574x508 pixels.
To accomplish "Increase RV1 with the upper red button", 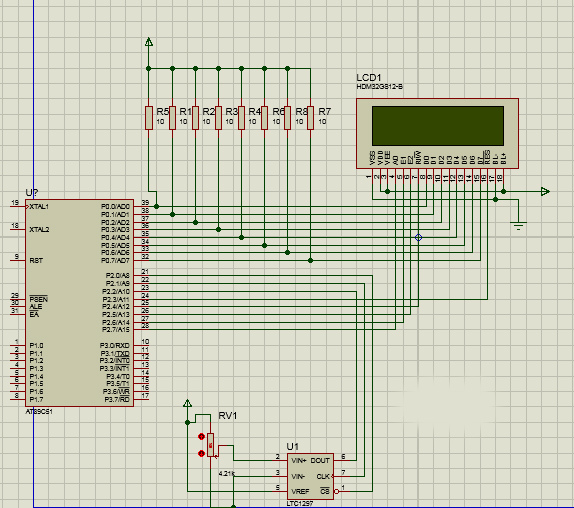I will point(201,436).
